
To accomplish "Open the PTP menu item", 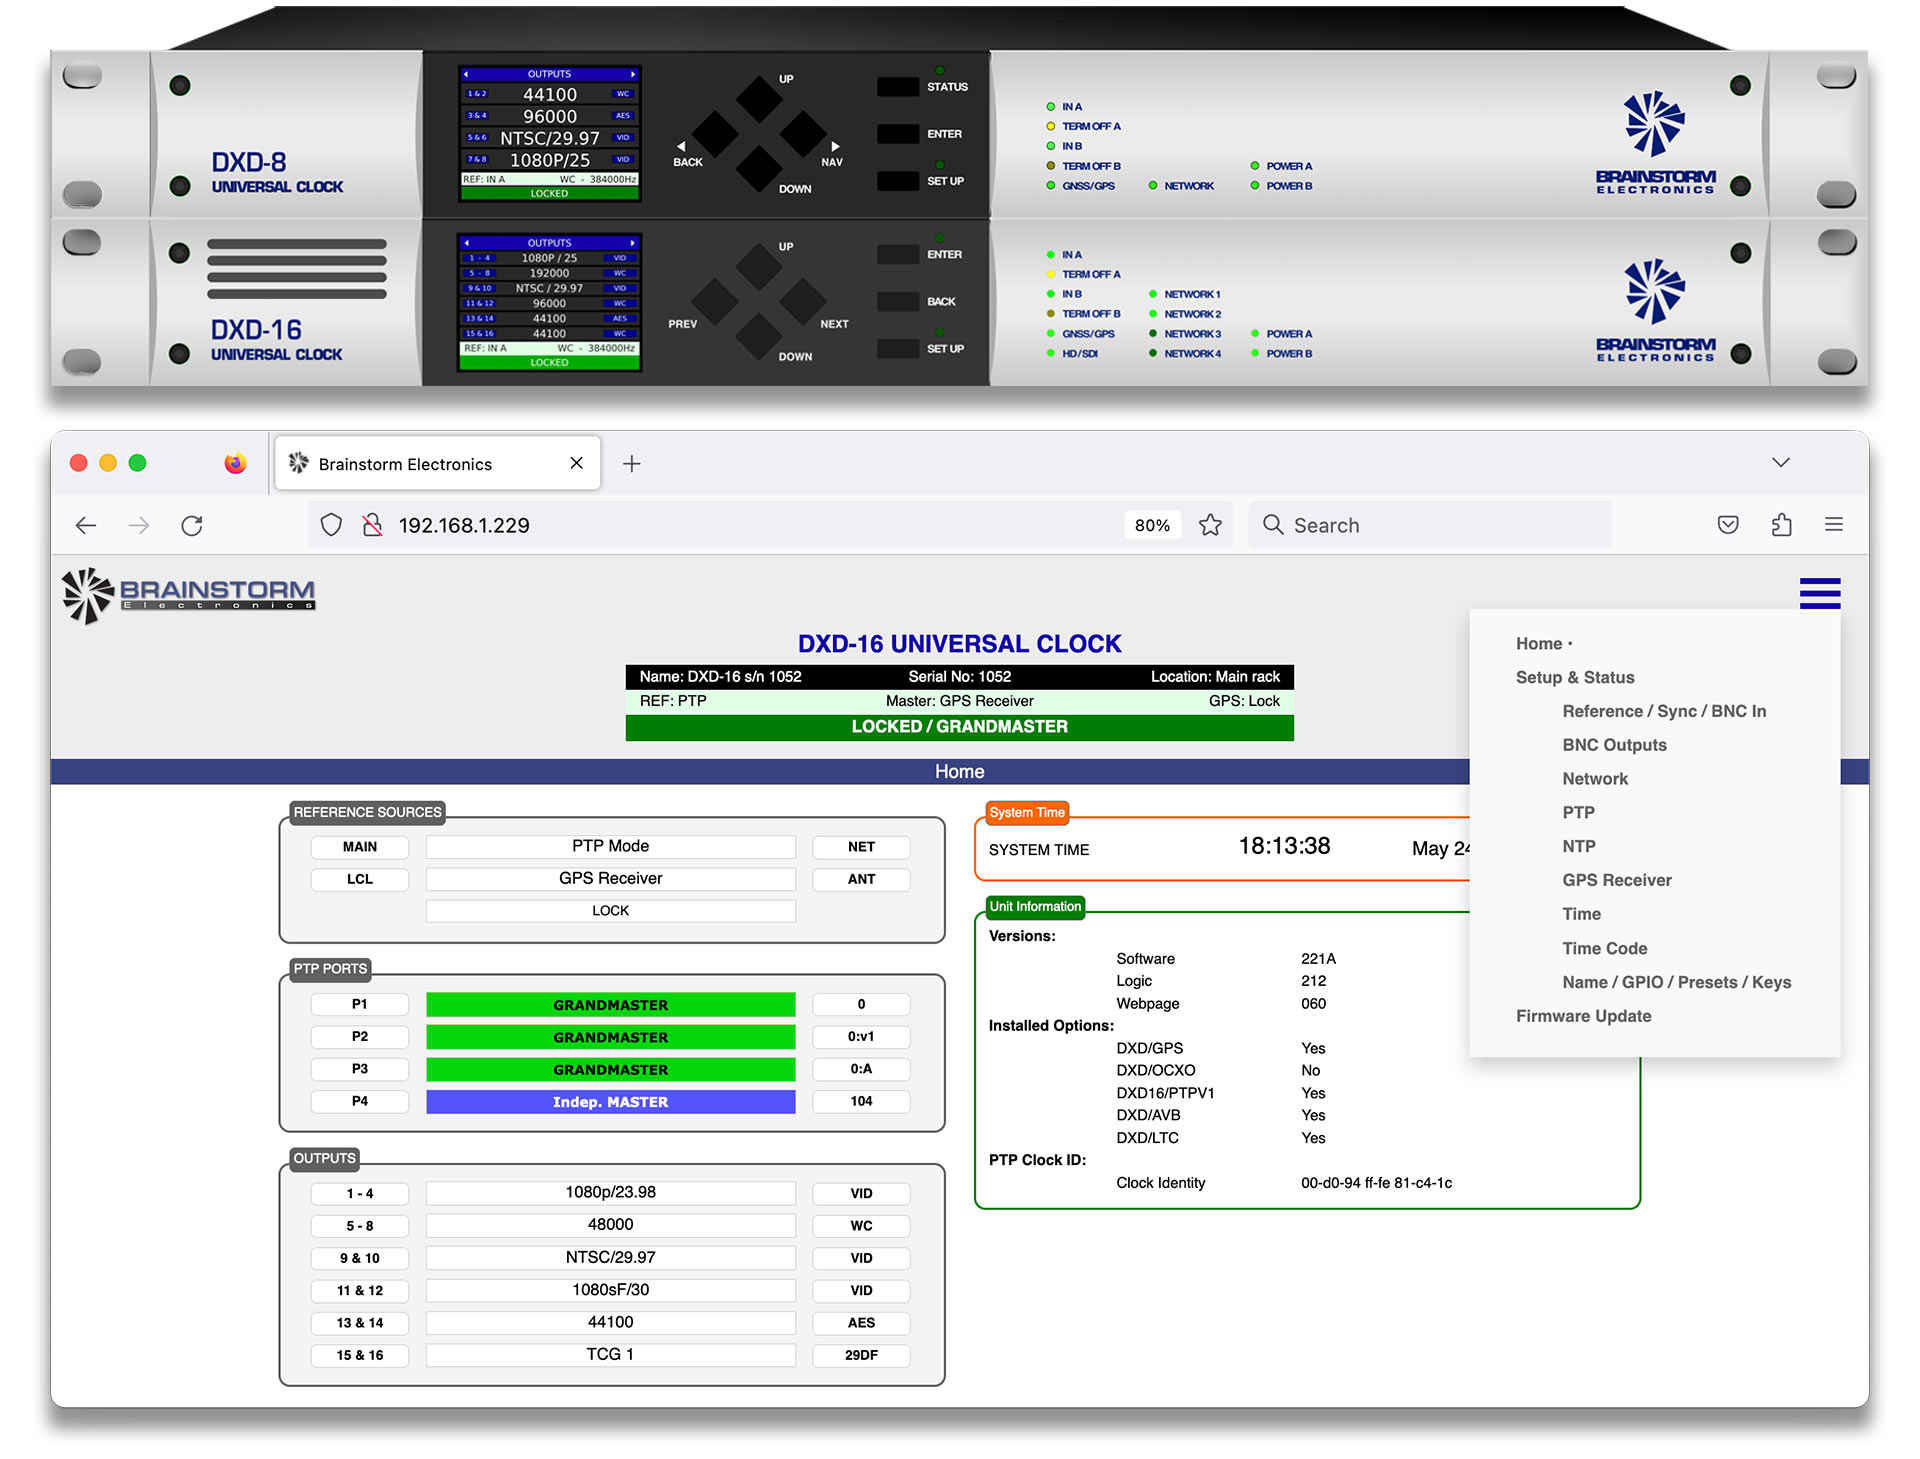I will [x=1578, y=812].
